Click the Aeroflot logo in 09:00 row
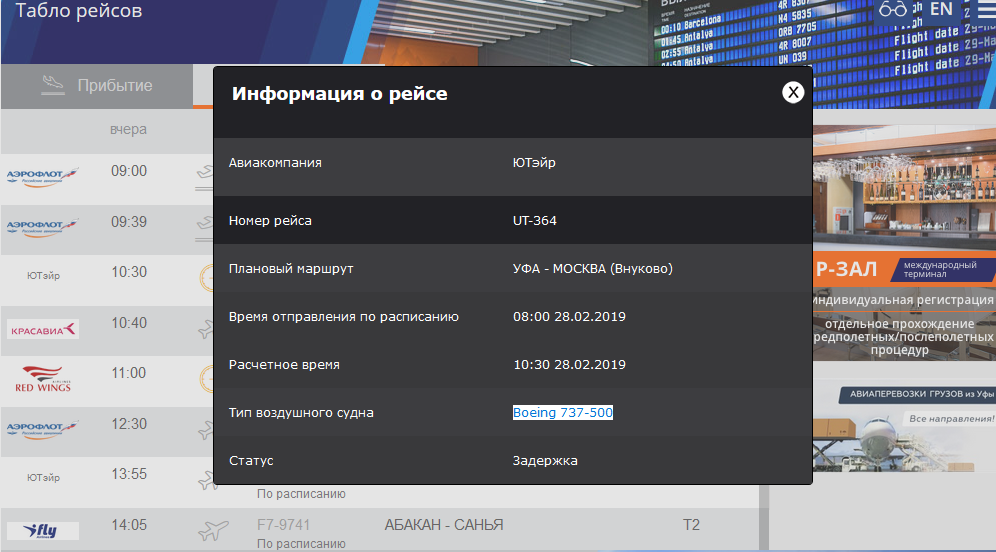Viewport: 996px width, 552px height. pos(43,177)
